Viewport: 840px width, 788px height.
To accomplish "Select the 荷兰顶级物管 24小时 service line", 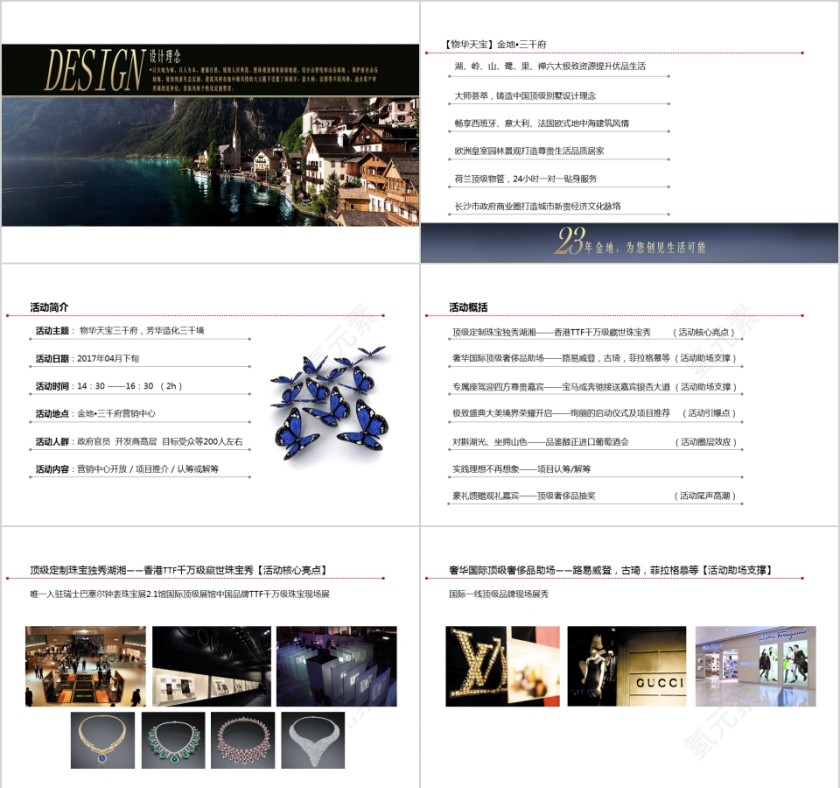I will pos(525,178).
